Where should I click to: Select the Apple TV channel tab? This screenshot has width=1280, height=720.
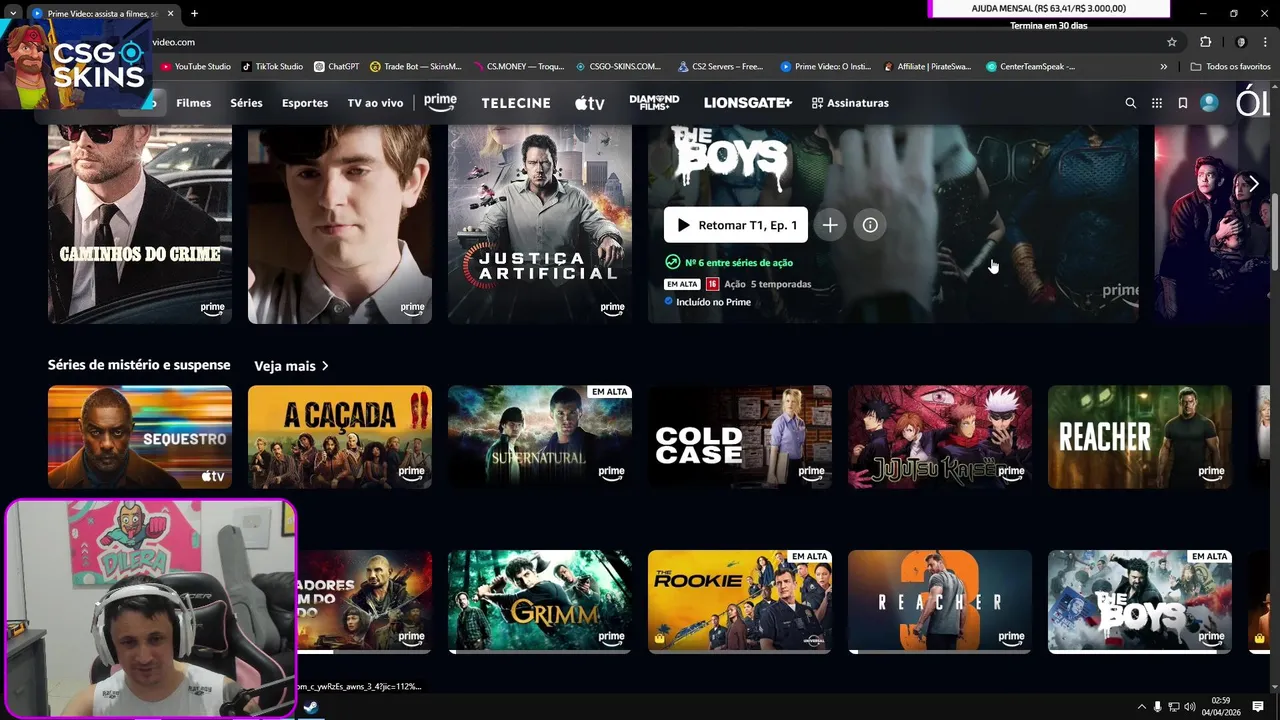pyautogui.click(x=590, y=103)
